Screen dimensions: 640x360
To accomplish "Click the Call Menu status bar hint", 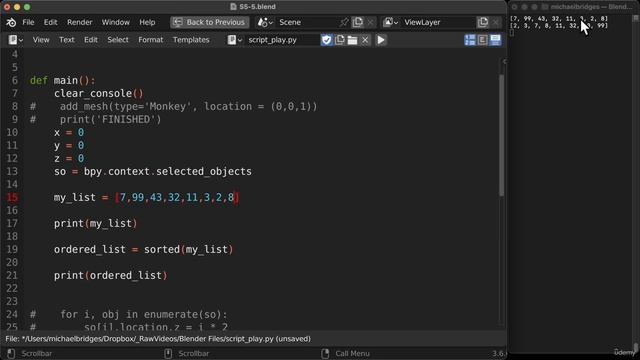I will click(x=352, y=353).
